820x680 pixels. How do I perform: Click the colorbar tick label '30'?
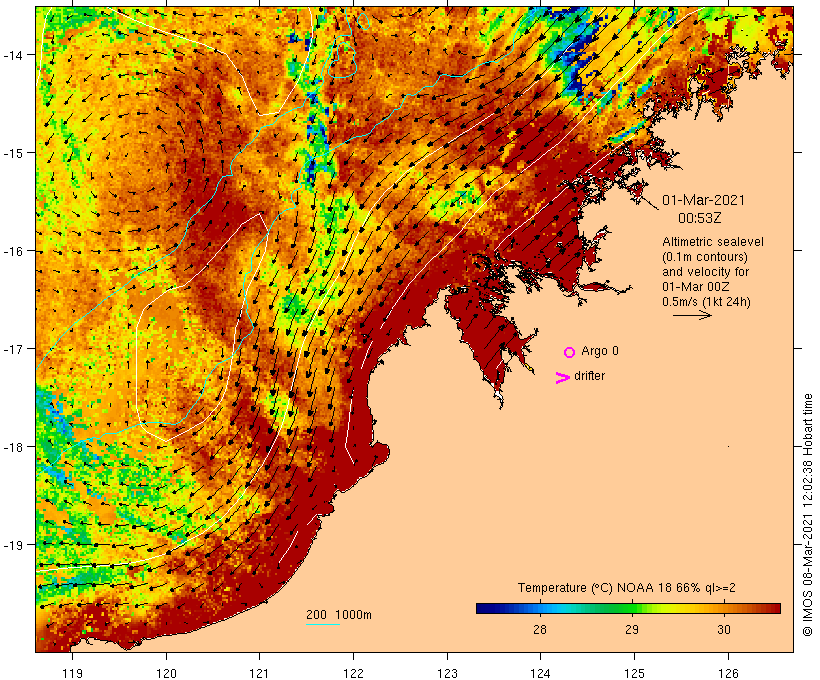(x=724, y=630)
